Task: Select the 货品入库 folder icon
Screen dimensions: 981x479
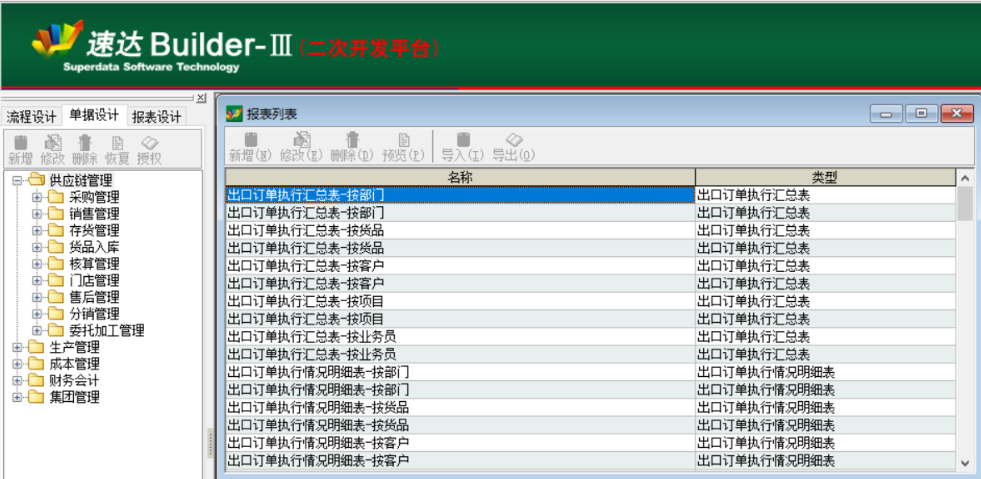Action: [x=57, y=247]
